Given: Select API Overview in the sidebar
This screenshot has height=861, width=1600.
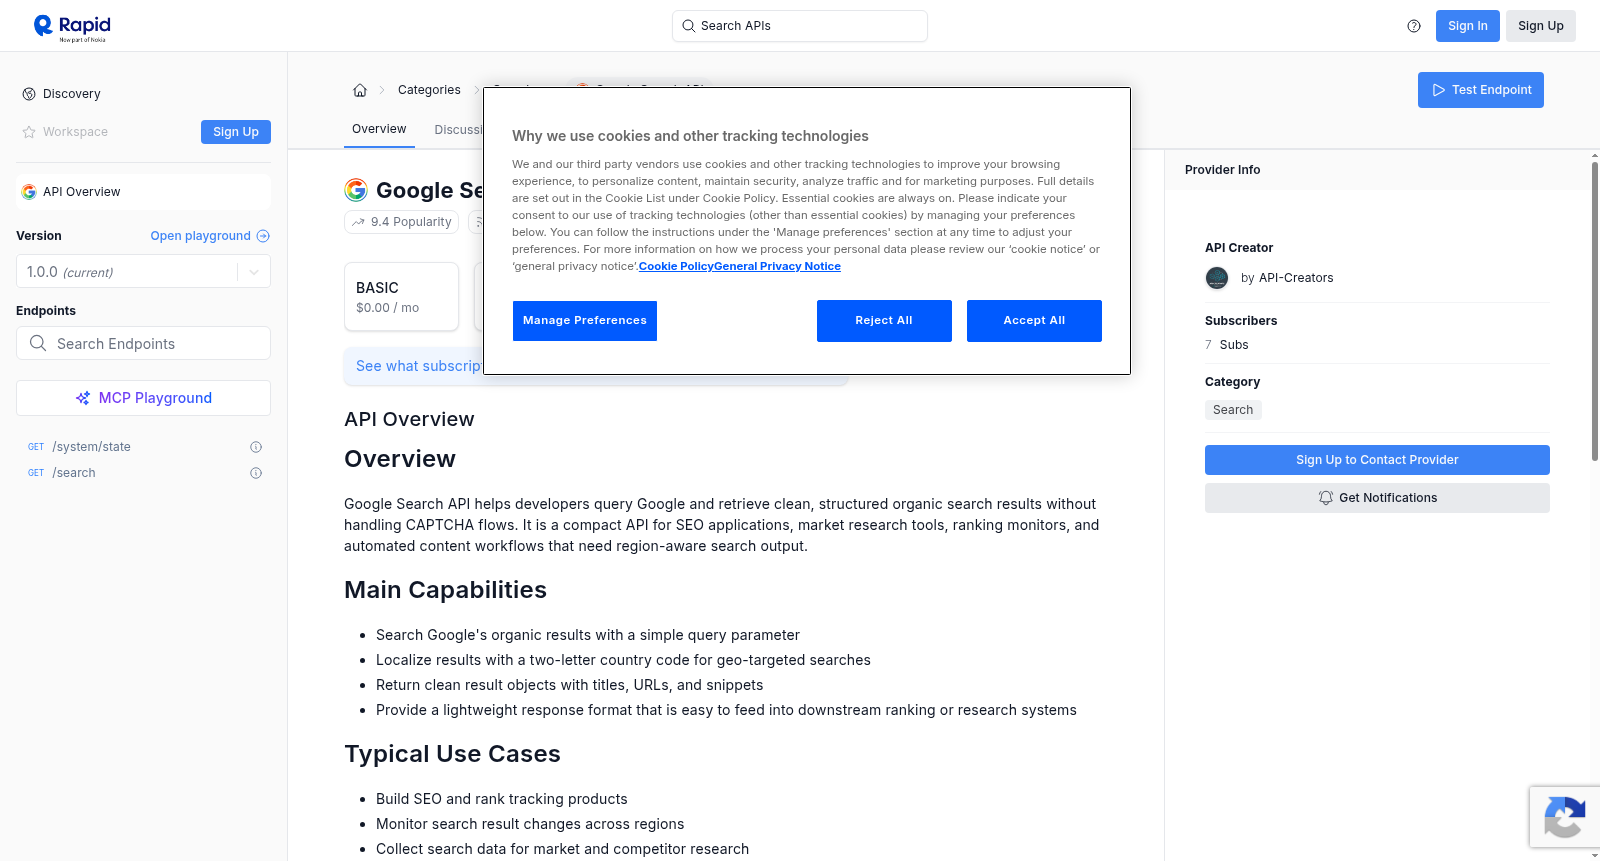Looking at the screenshot, I should [x=143, y=192].
